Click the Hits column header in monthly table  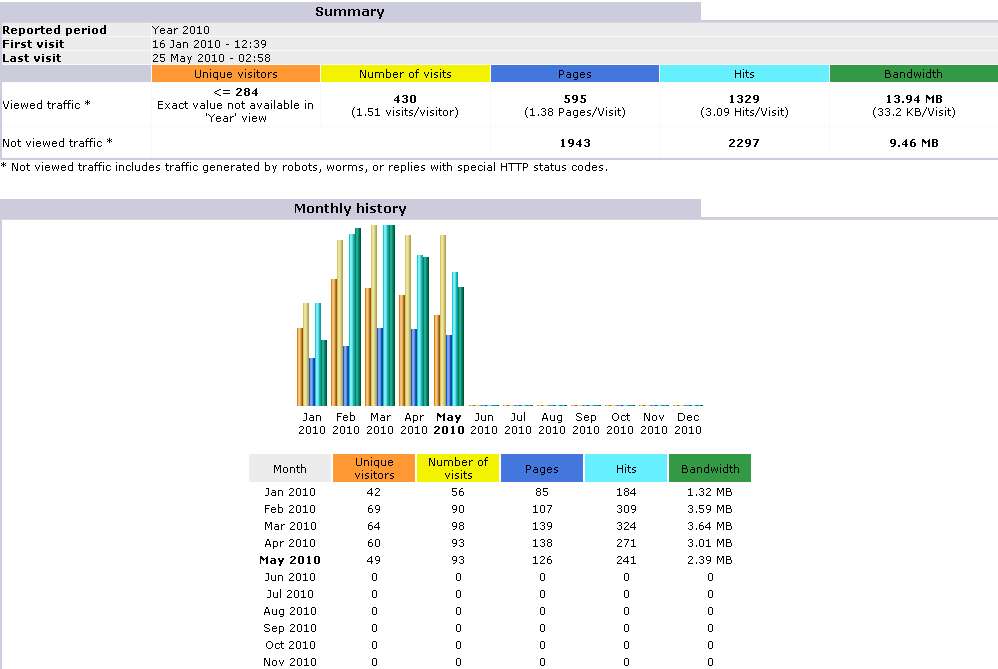click(x=626, y=469)
